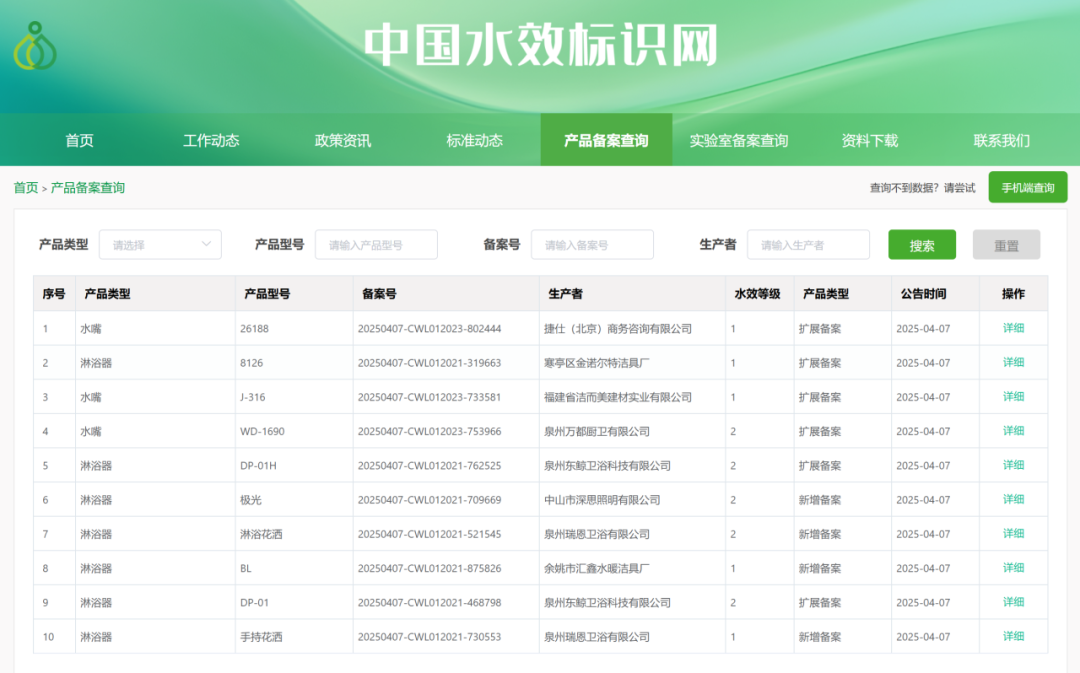Select record number 20250407-CWL012021-875826

coord(429,568)
